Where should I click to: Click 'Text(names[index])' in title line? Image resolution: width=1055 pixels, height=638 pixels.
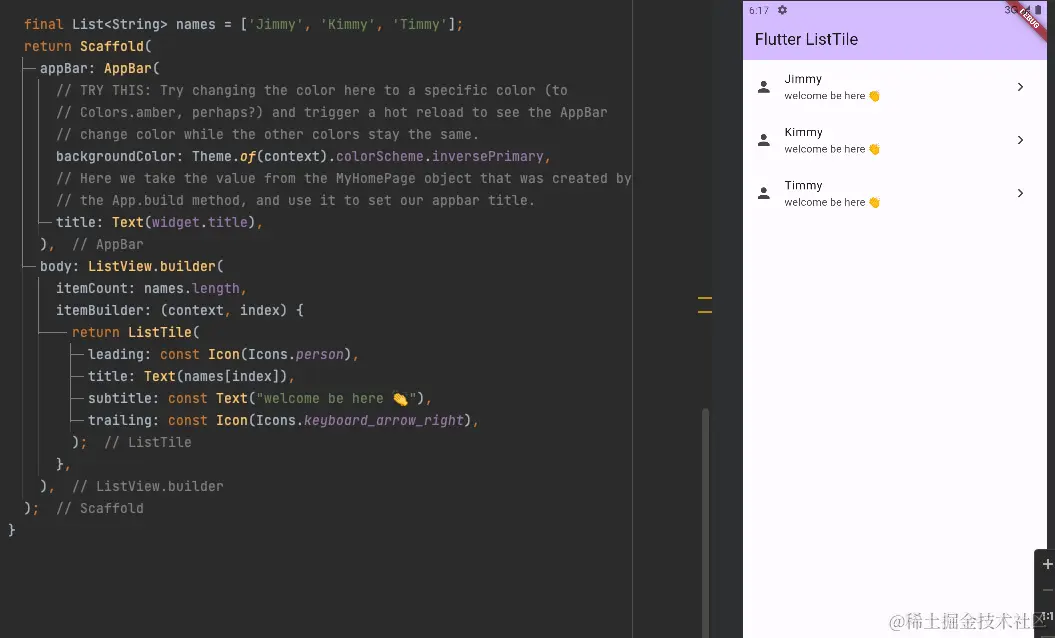[x=215, y=376]
